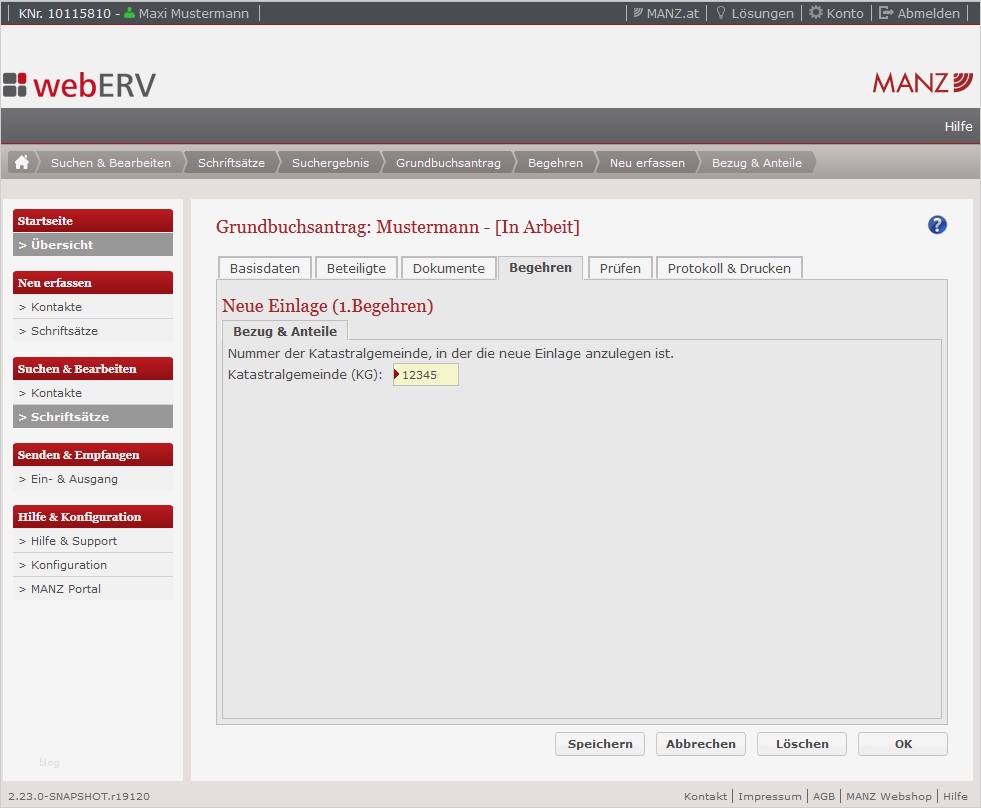Click the MANZ logo at top right
The height and width of the screenshot is (808, 981).
point(922,83)
